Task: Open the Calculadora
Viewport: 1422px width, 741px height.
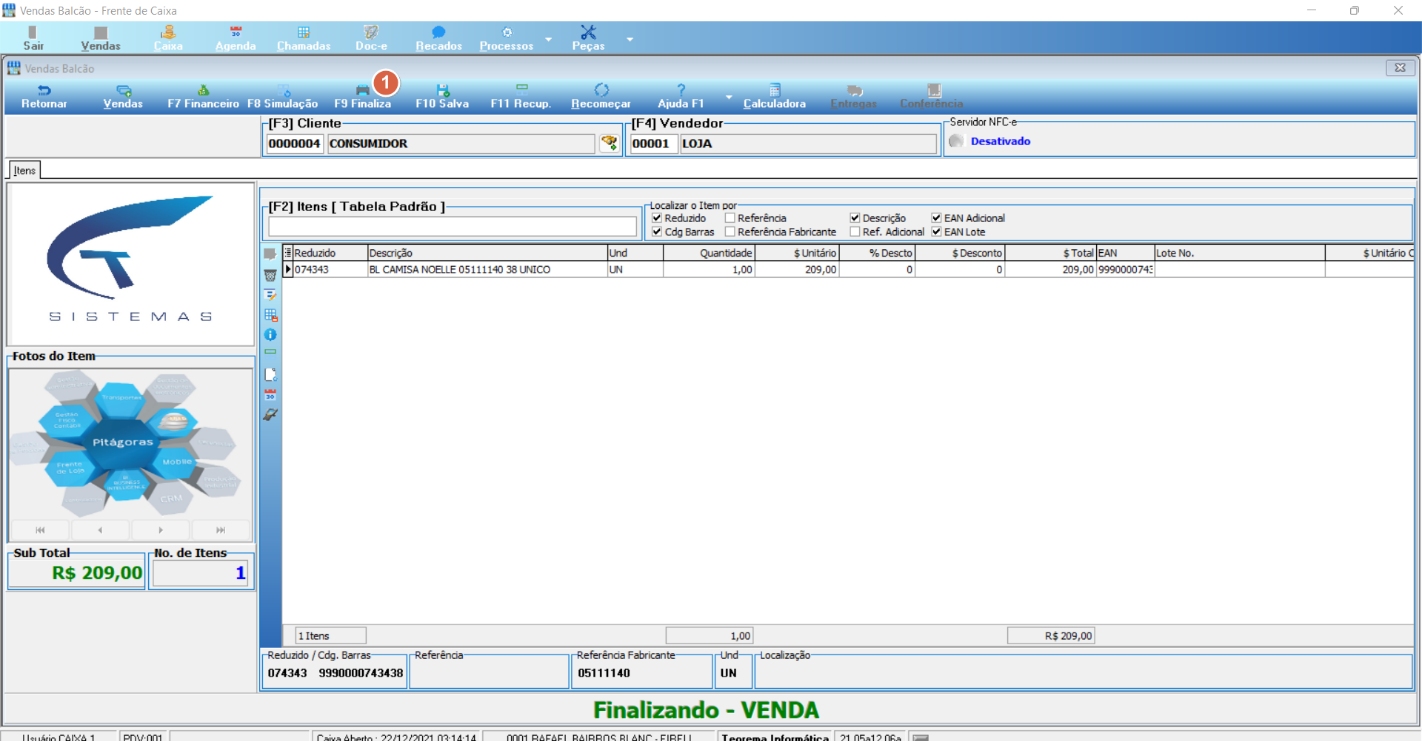Action: tap(774, 96)
